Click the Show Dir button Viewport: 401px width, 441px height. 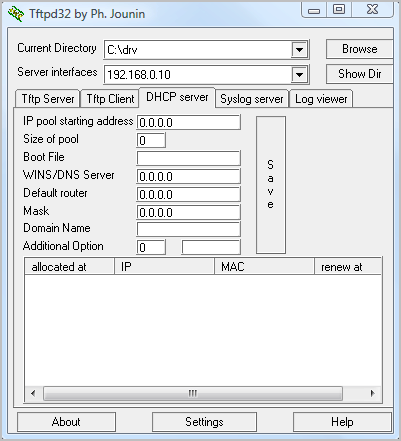point(360,74)
